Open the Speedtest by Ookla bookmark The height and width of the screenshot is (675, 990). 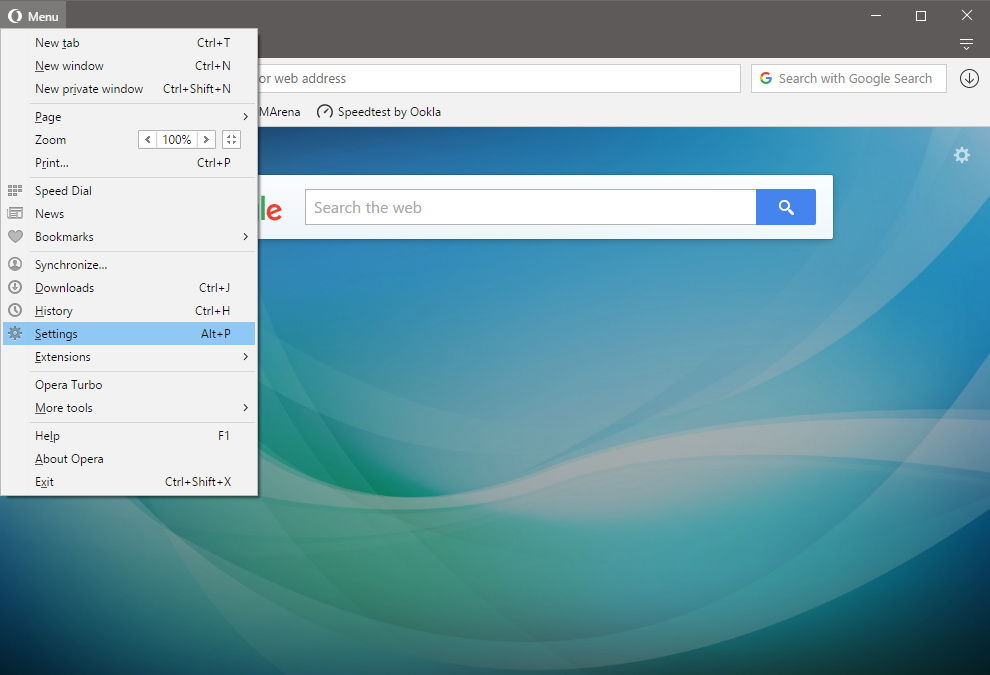379,112
